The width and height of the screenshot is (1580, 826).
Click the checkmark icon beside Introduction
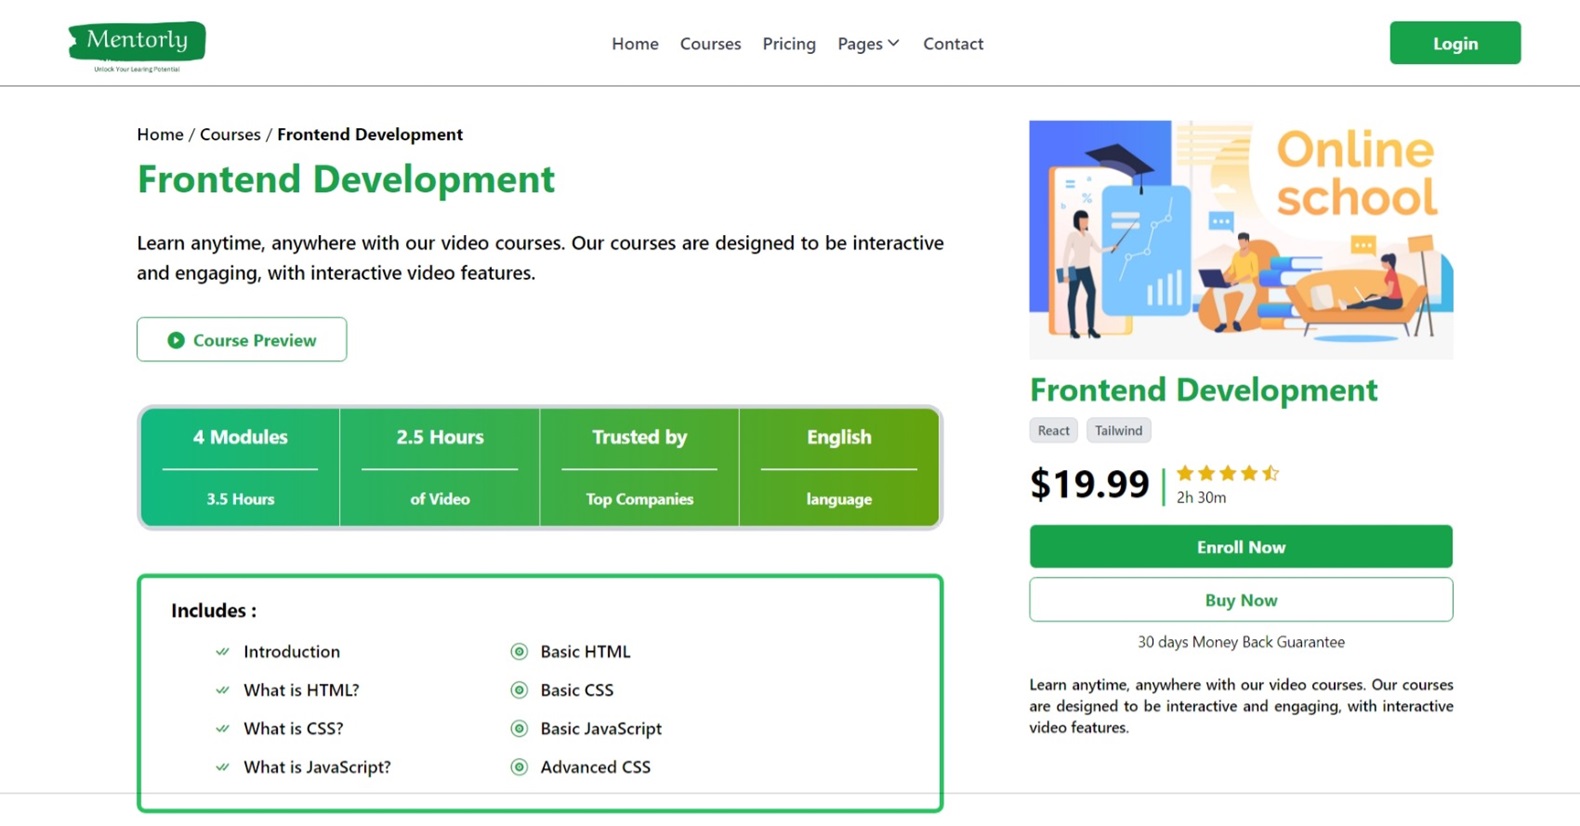pos(222,652)
